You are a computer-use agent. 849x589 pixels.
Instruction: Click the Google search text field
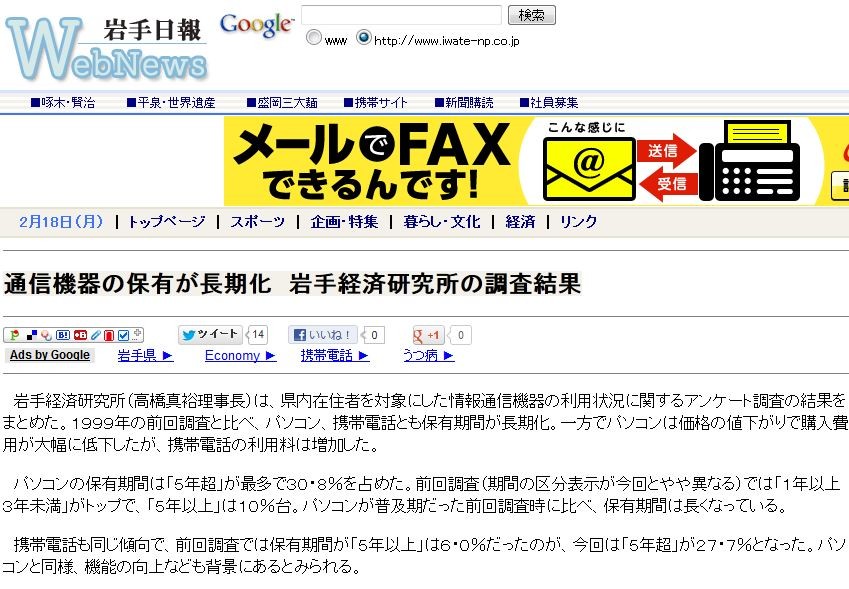(x=401, y=15)
